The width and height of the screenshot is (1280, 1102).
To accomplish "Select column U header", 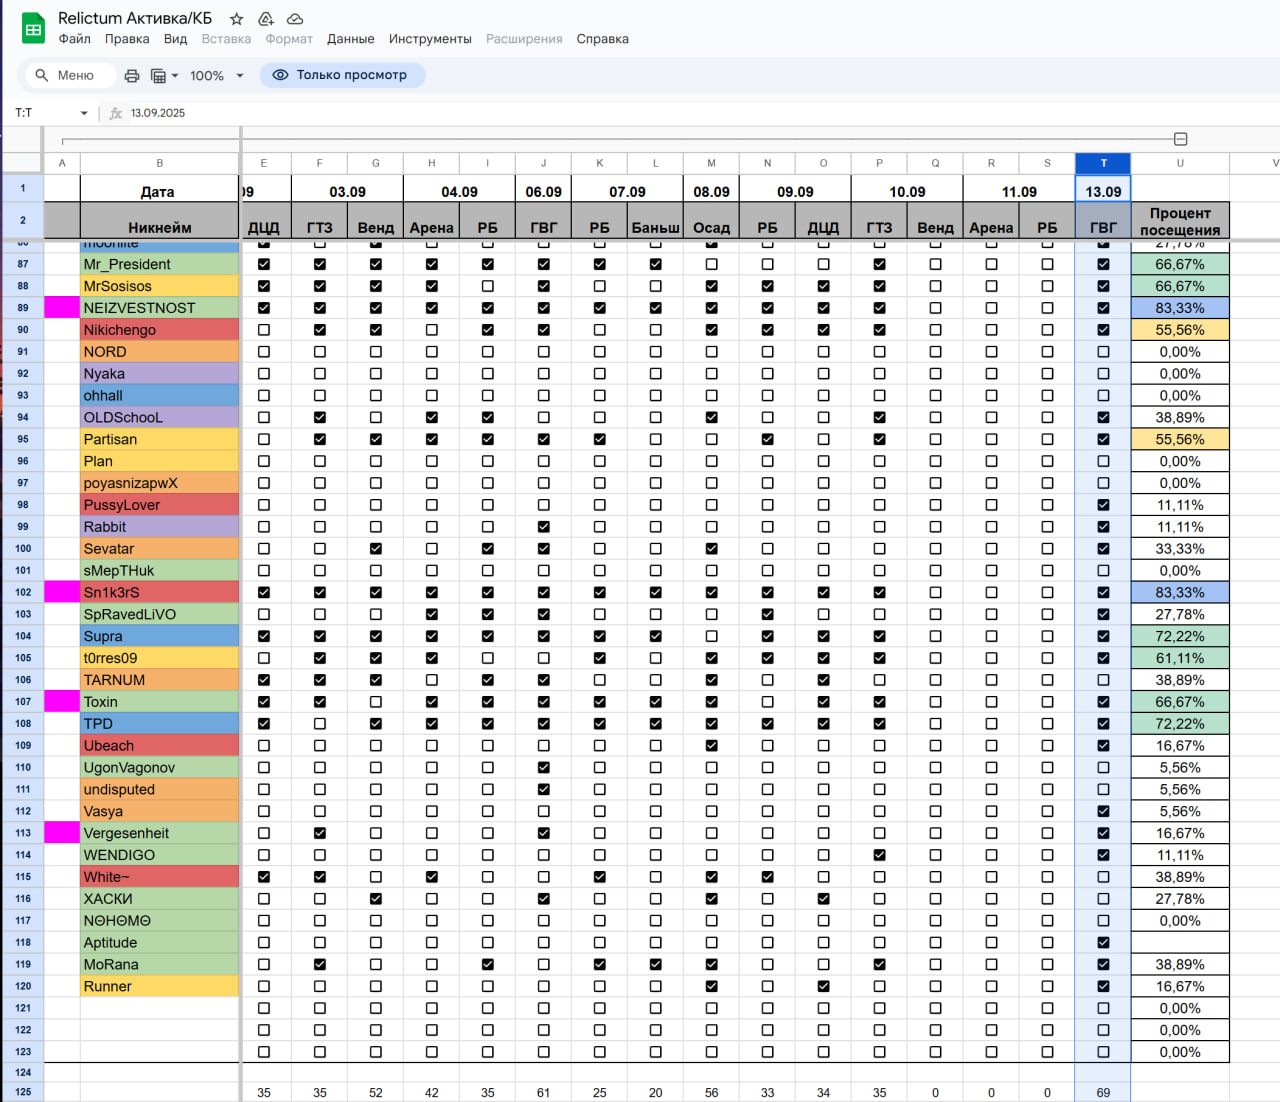I will [x=1180, y=163].
